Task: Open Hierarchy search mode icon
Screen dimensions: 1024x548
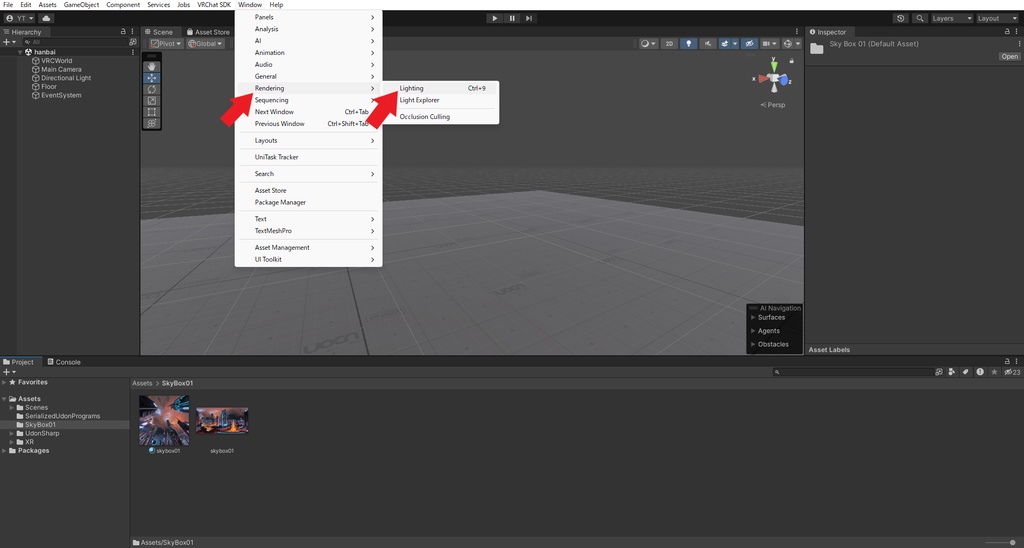Action: tap(133, 42)
